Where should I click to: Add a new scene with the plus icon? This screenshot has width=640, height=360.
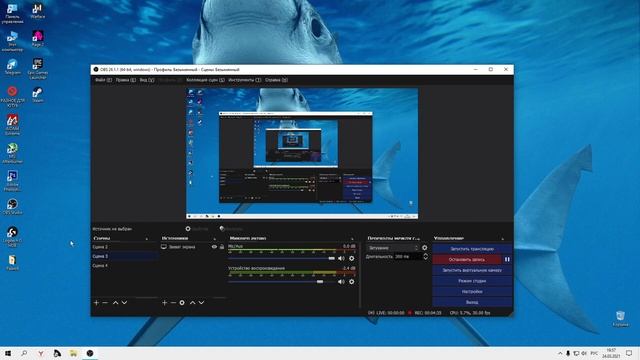pyautogui.click(x=96, y=303)
